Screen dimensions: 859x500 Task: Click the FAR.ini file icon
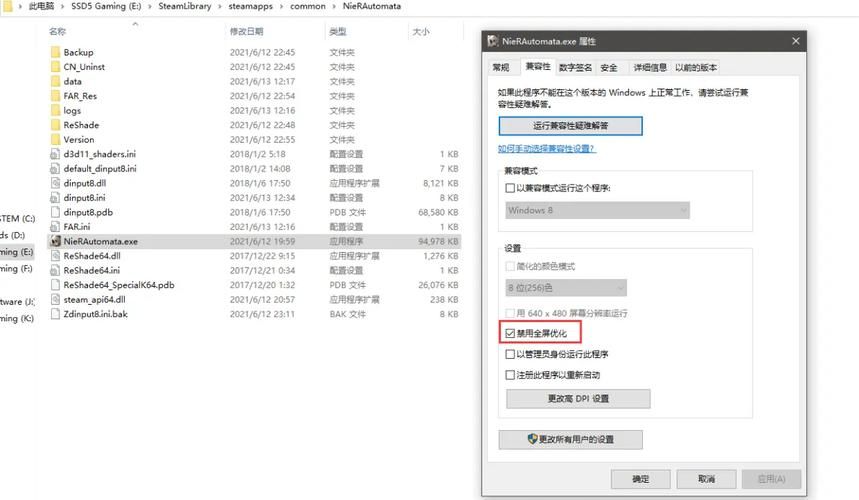[55, 226]
